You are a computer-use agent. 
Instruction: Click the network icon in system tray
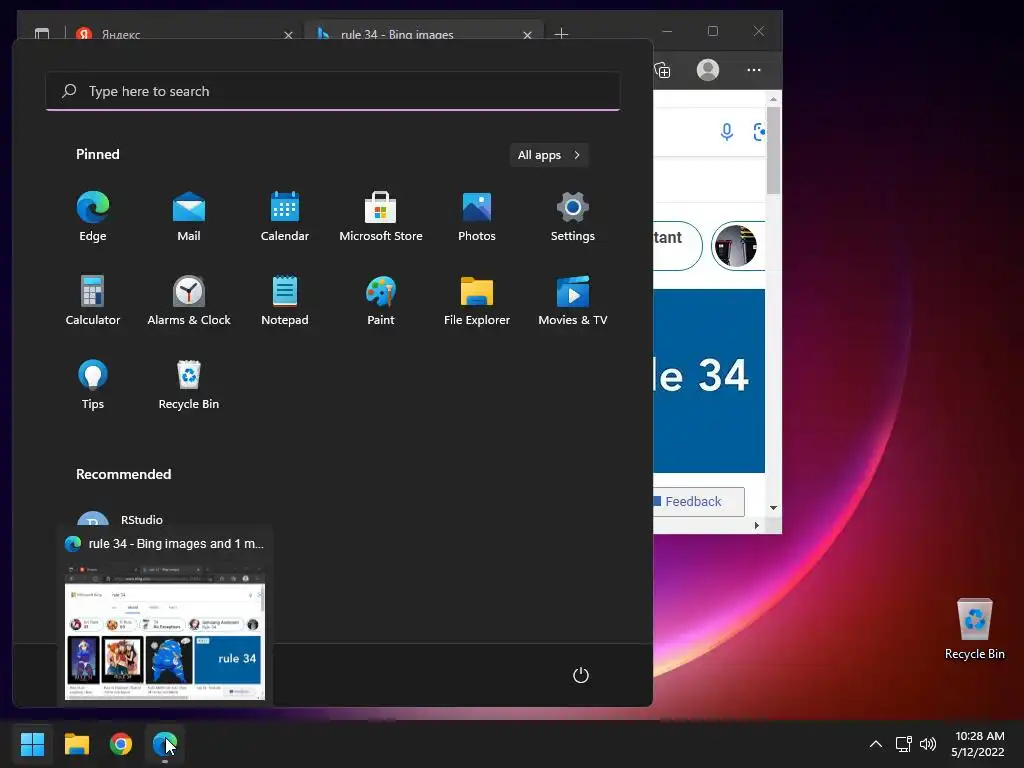coord(903,744)
